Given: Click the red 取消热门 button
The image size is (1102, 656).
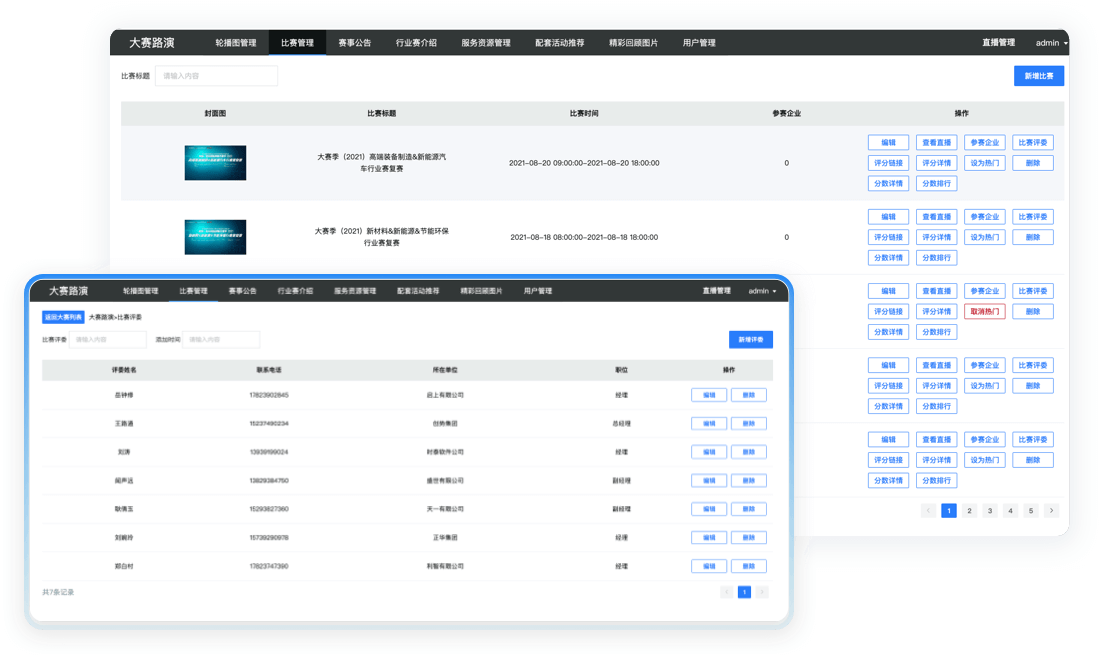Looking at the screenshot, I should pos(984,310).
